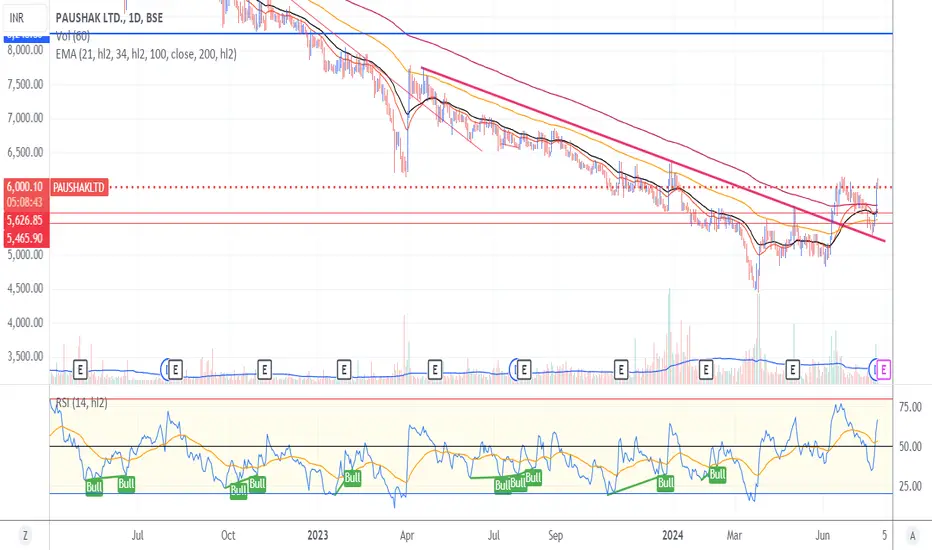The image size is (932, 550).
Task: Click the 5,465.90 price label
Action: (x=25, y=238)
